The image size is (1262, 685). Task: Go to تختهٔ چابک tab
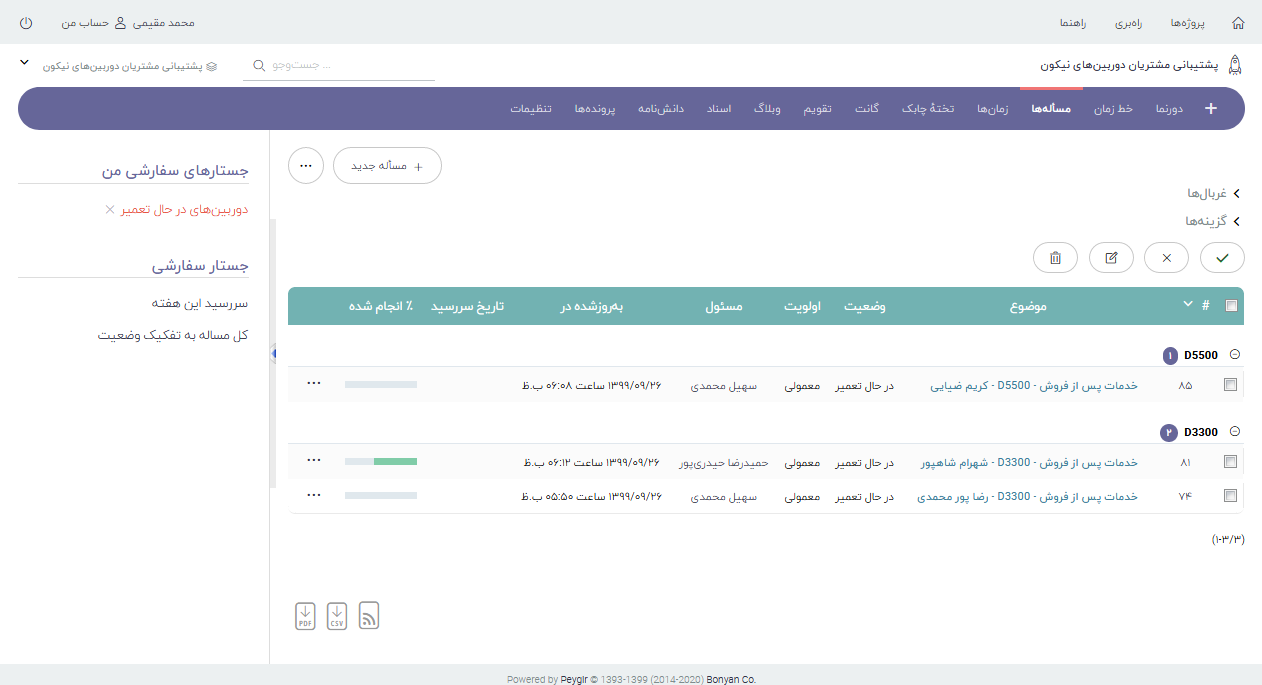coord(928,108)
